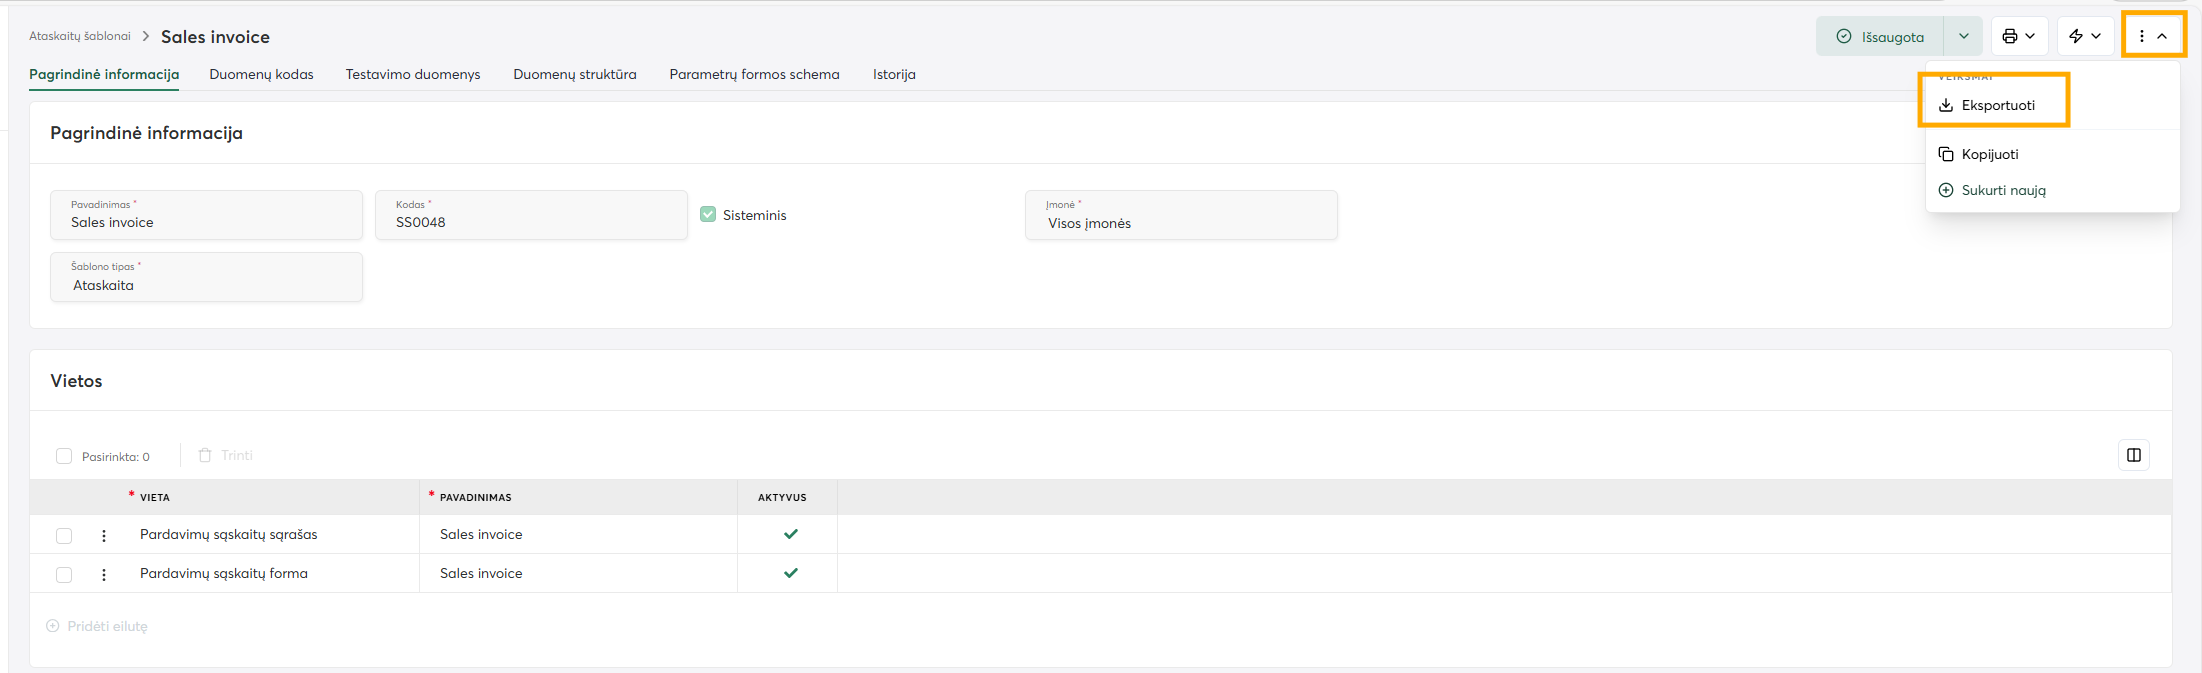Click the Pridėti eilutę plus icon
This screenshot has width=2202, height=673.
(53, 626)
